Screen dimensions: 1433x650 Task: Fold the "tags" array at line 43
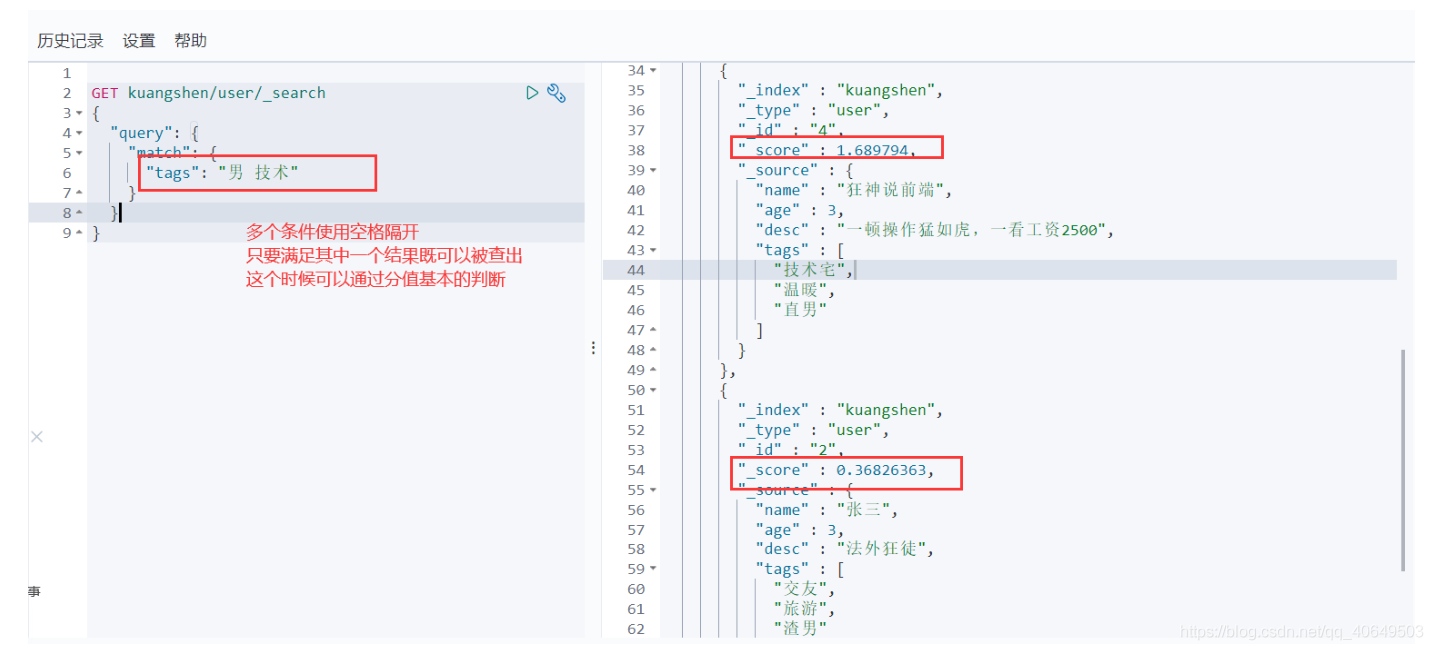(x=653, y=250)
